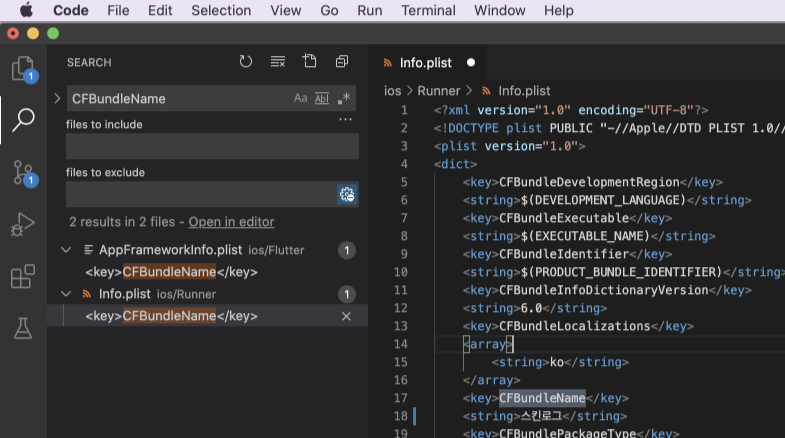The image size is (785, 438).
Task: Open a new search editor
Action: pyautogui.click(x=310, y=61)
